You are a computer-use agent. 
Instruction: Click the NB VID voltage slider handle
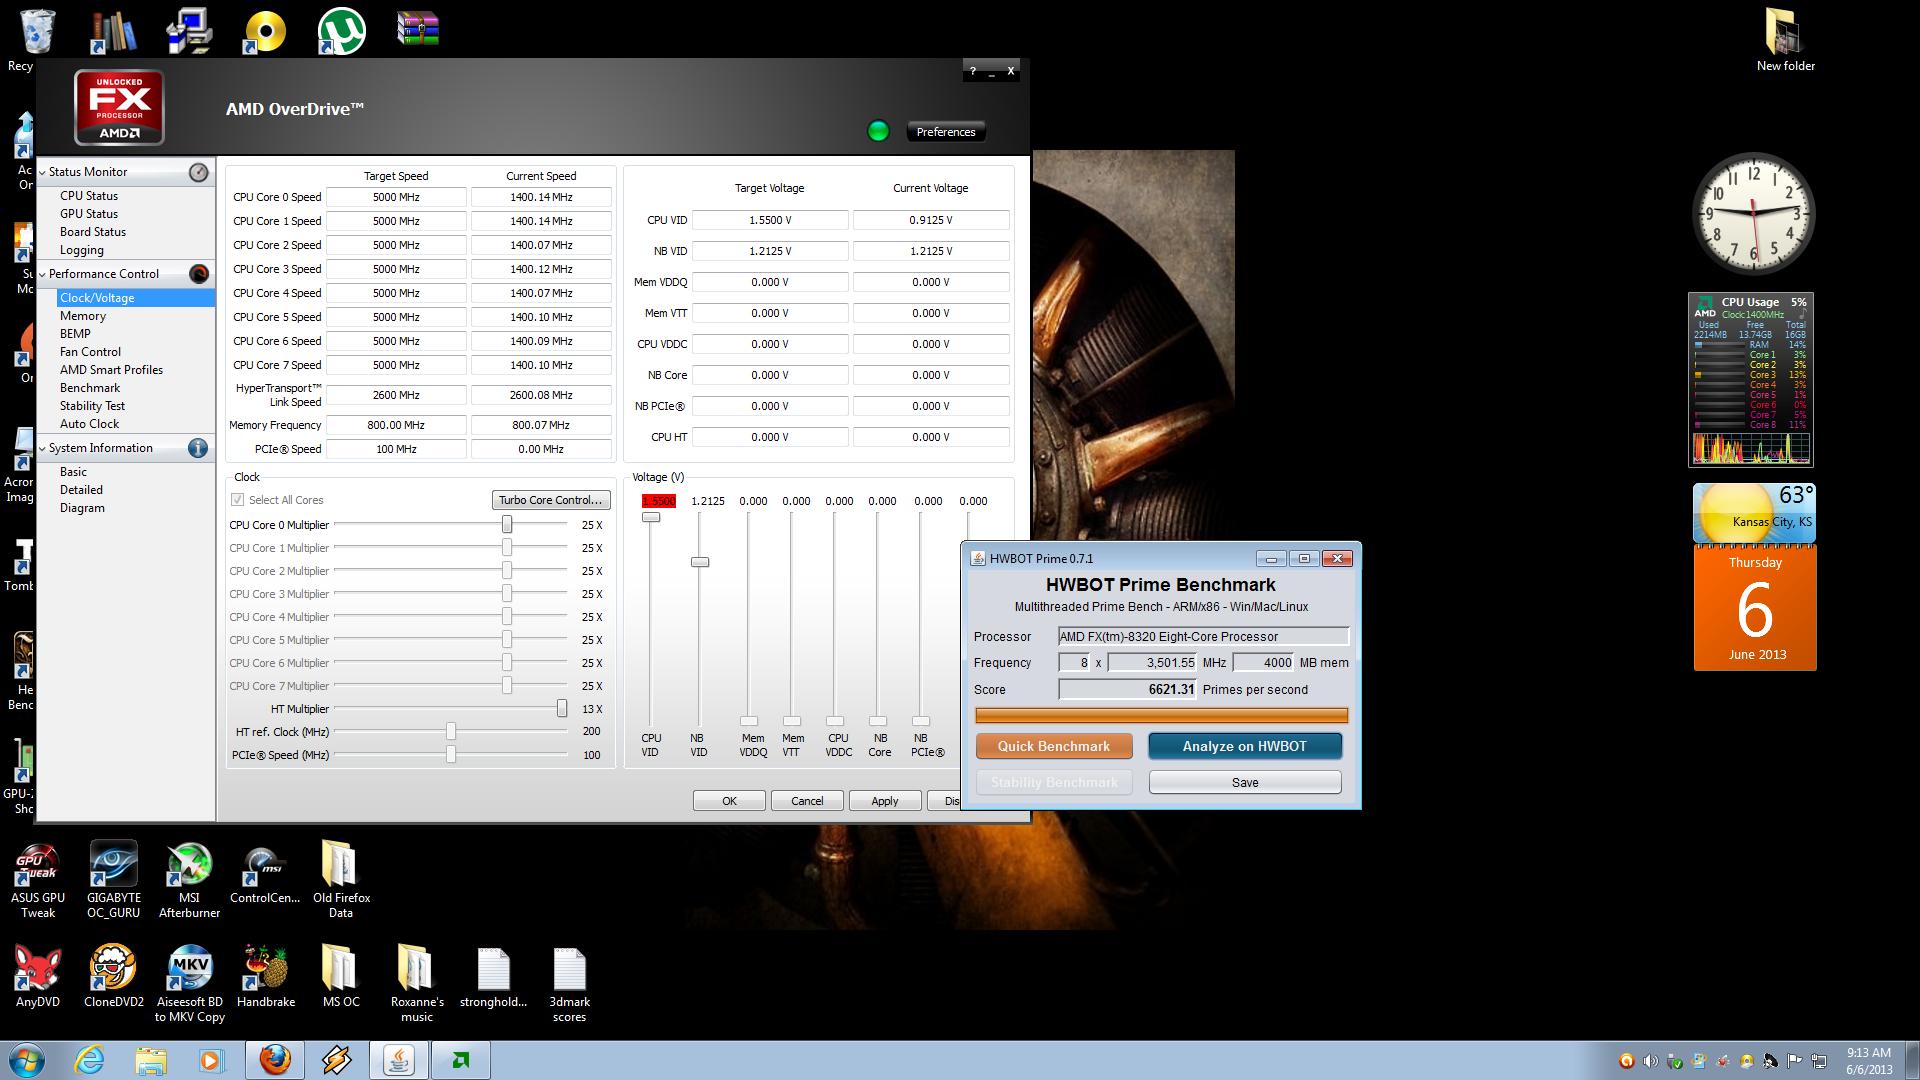pyautogui.click(x=700, y=562)
